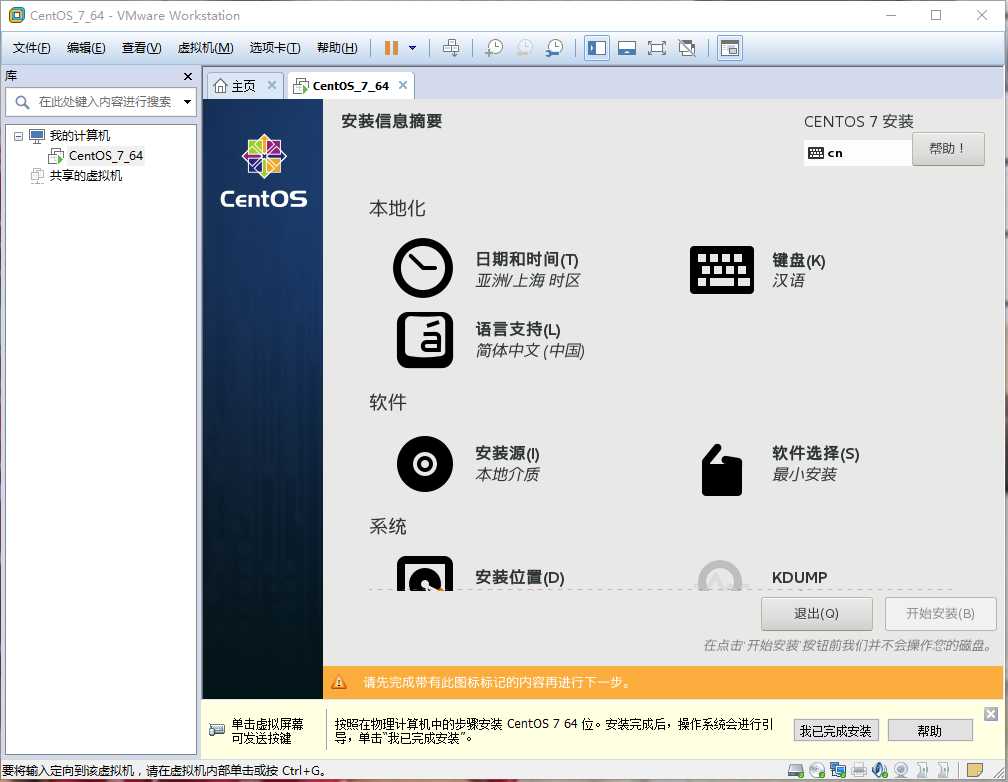The image size is (1008, 782).
Task: Open the 文件(F) menu
Action: 32,48
